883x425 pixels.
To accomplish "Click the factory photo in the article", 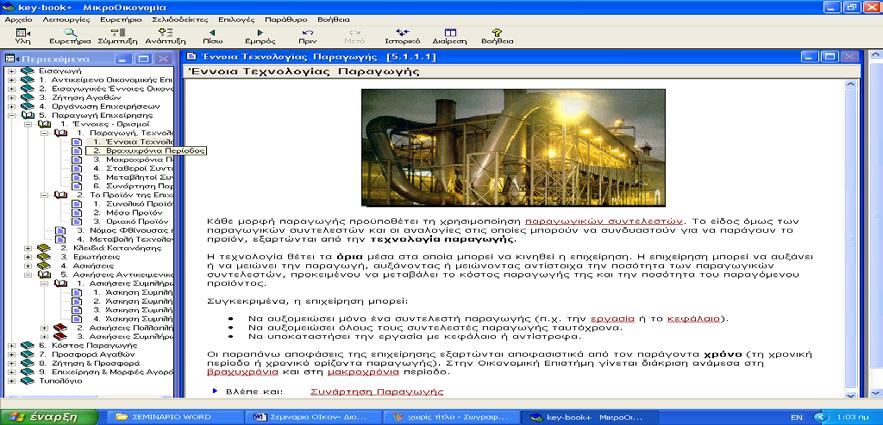I will pyautogui.click(x=513, y=147).
